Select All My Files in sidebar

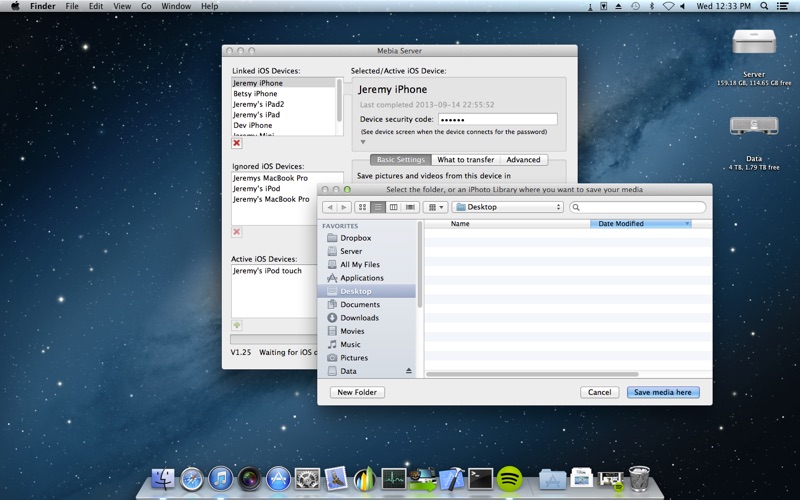[x=367, y=264]
